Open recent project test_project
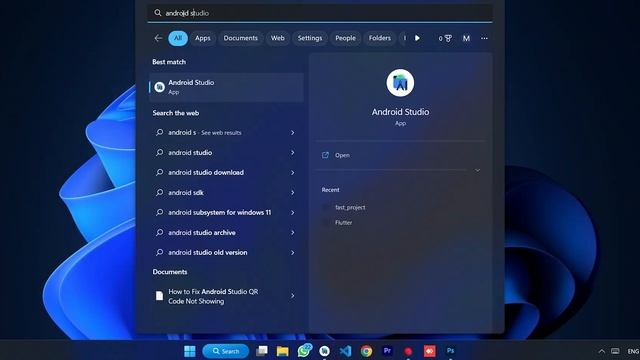The width and height of the screenshot is (640, 360). [x=350, y=207]
